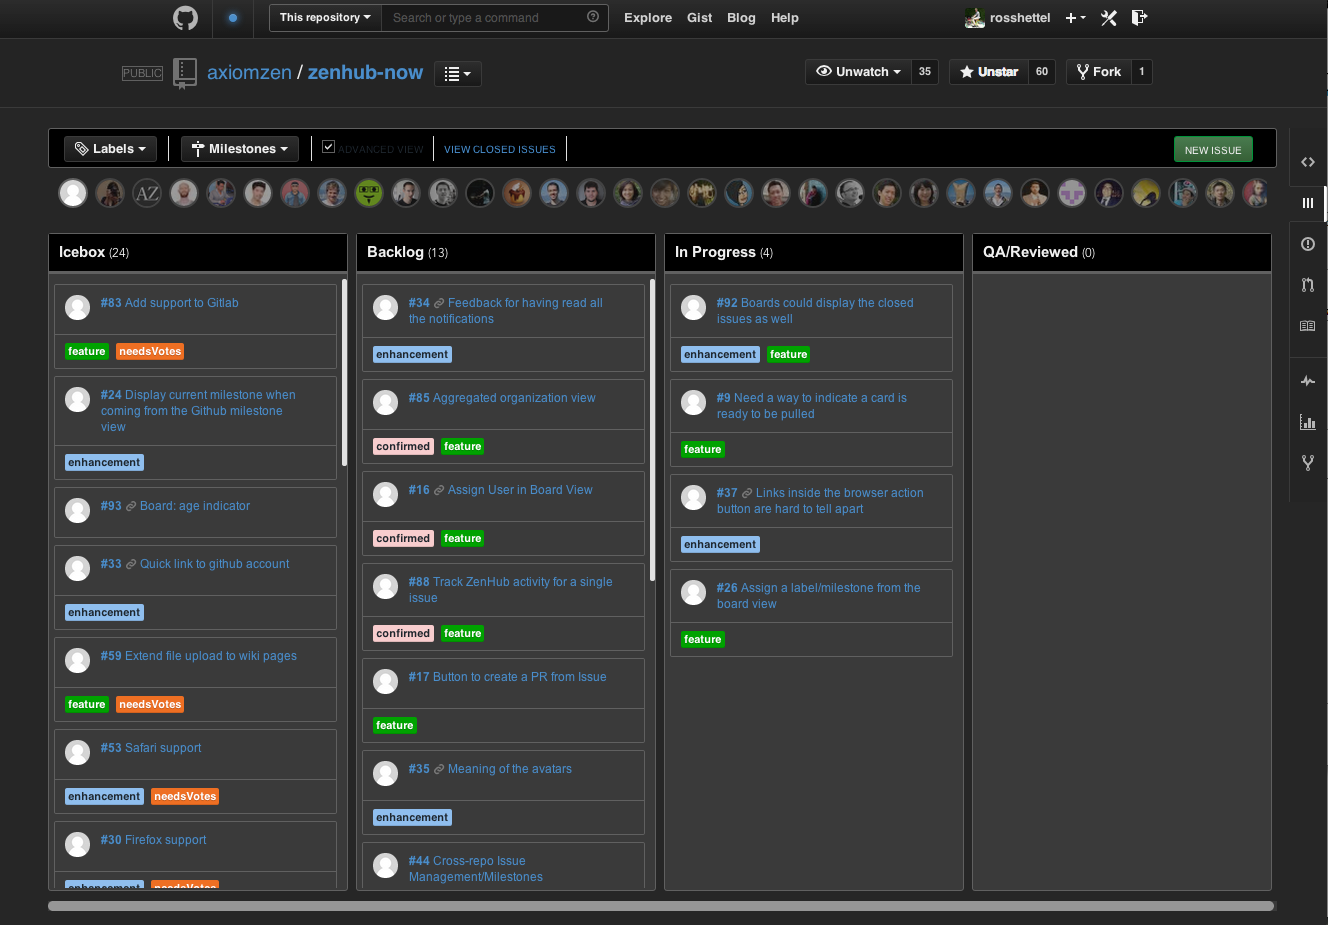Click the link icon on issue #33
The height and width of the screenshot is (925, 1328).
click(x=131, y=565)
